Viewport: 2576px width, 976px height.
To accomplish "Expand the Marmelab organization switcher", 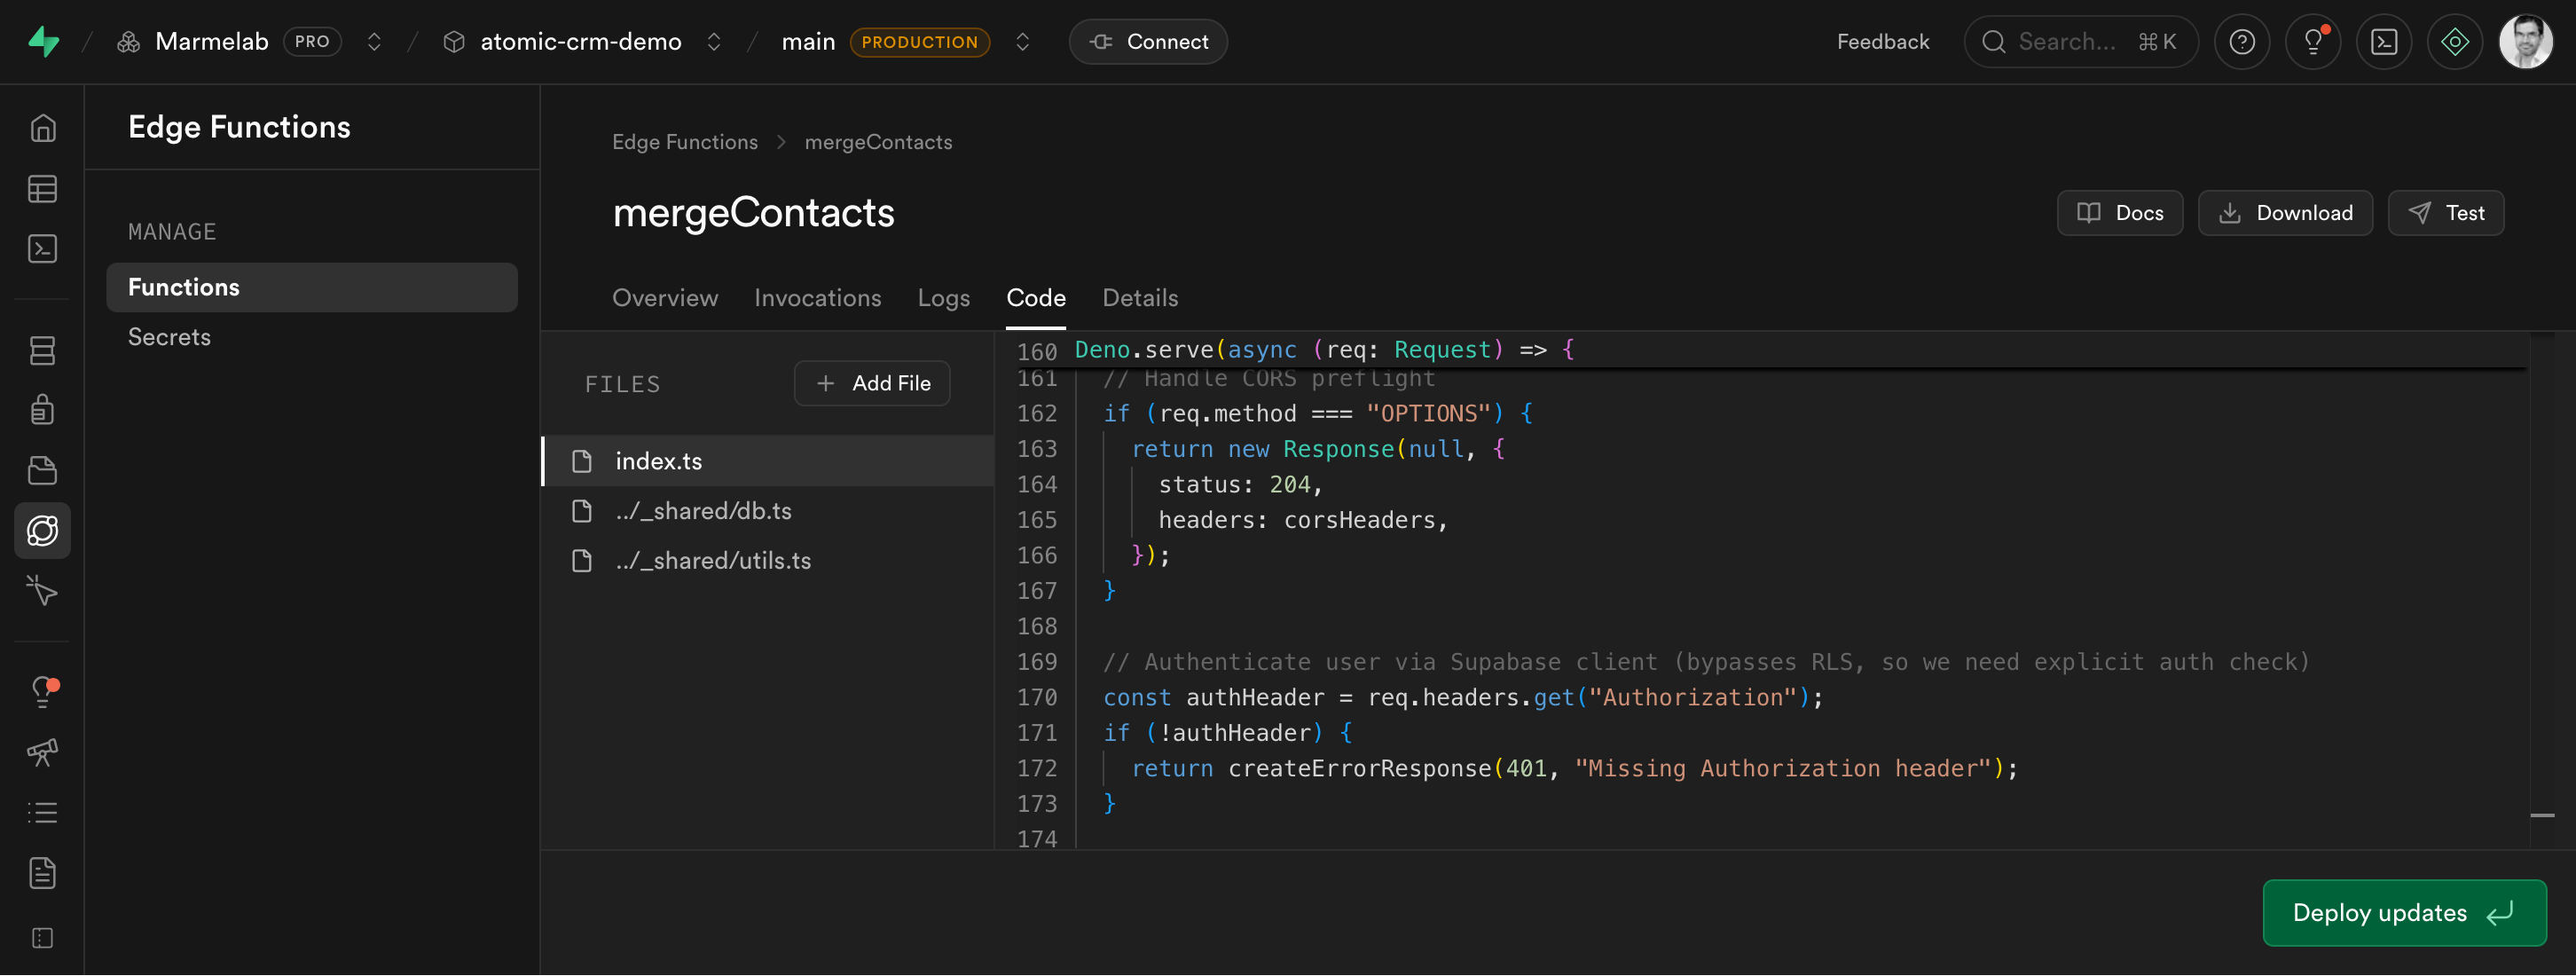I will pyautogui.click(x=374, y=42).
